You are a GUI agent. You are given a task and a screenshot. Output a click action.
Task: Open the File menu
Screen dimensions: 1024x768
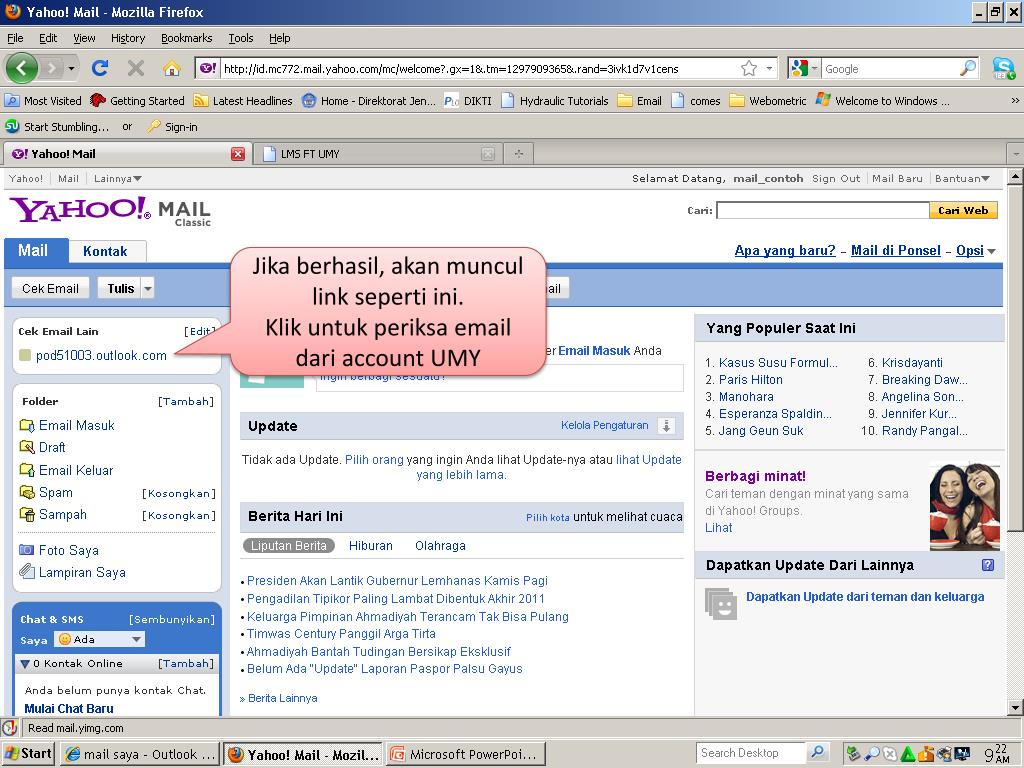[15, 38]
